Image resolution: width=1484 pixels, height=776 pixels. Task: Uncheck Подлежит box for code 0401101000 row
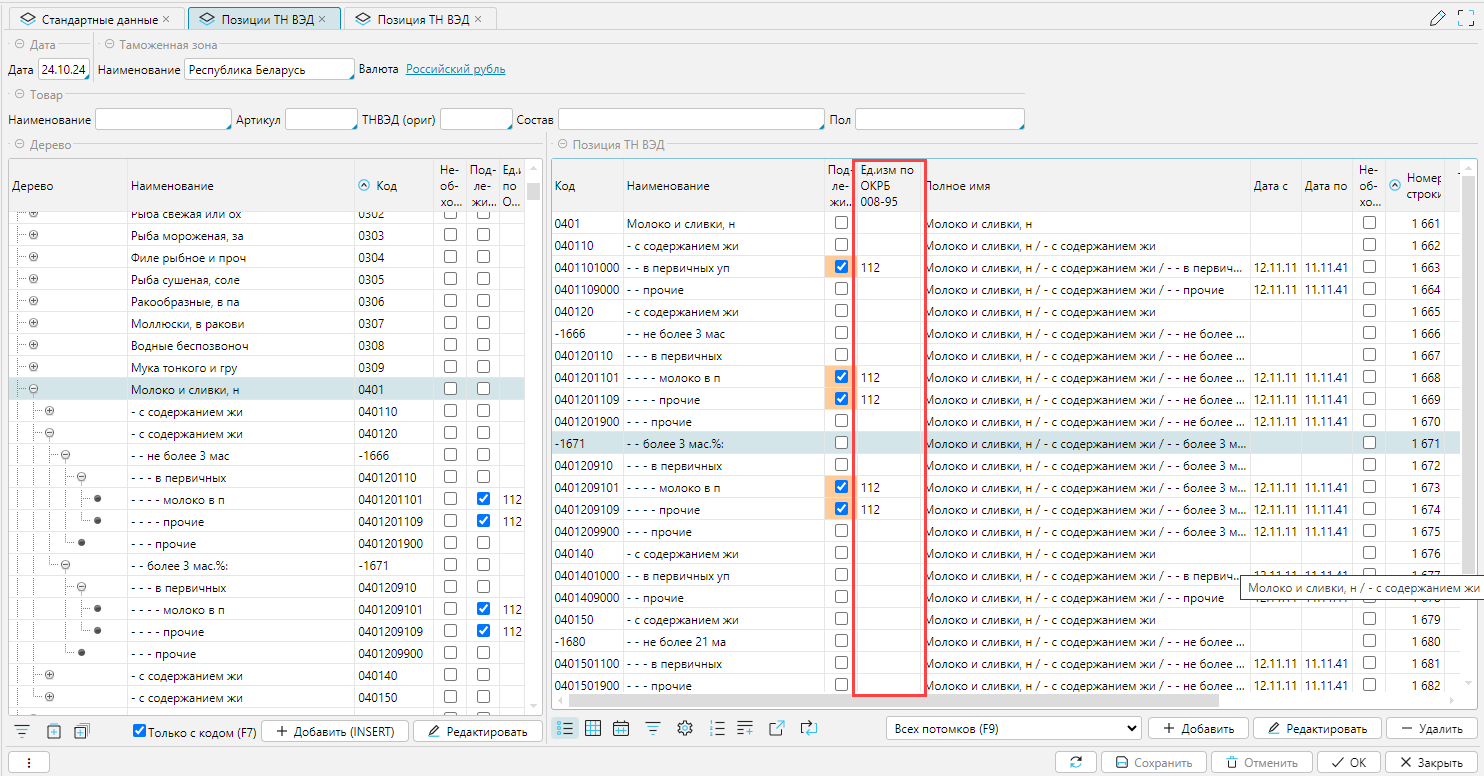[841, 267]
